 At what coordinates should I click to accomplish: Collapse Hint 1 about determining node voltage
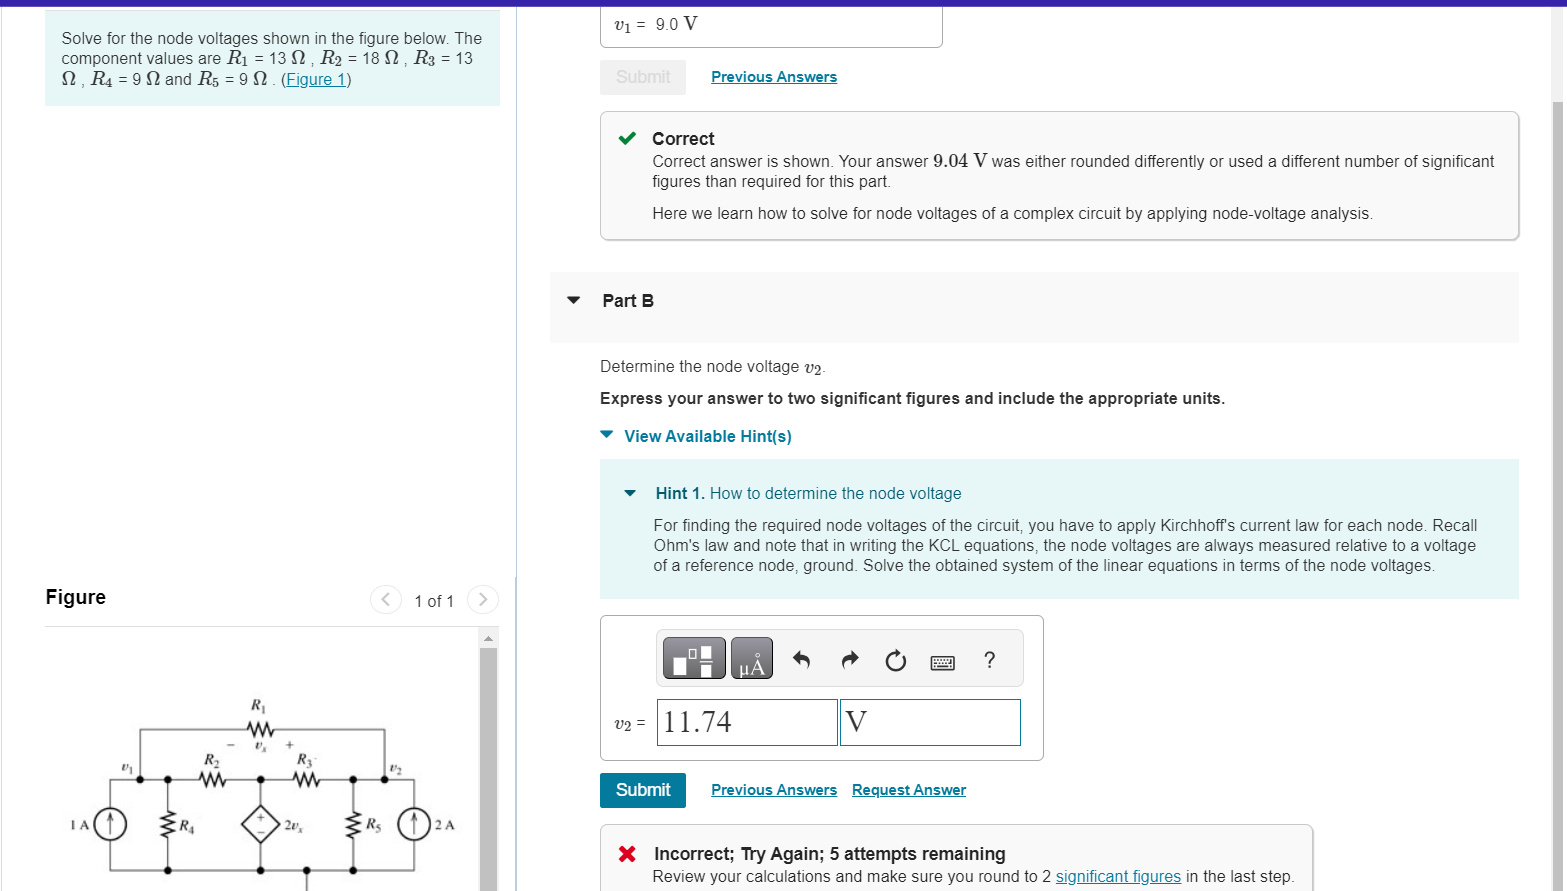(x=629, y=493)
